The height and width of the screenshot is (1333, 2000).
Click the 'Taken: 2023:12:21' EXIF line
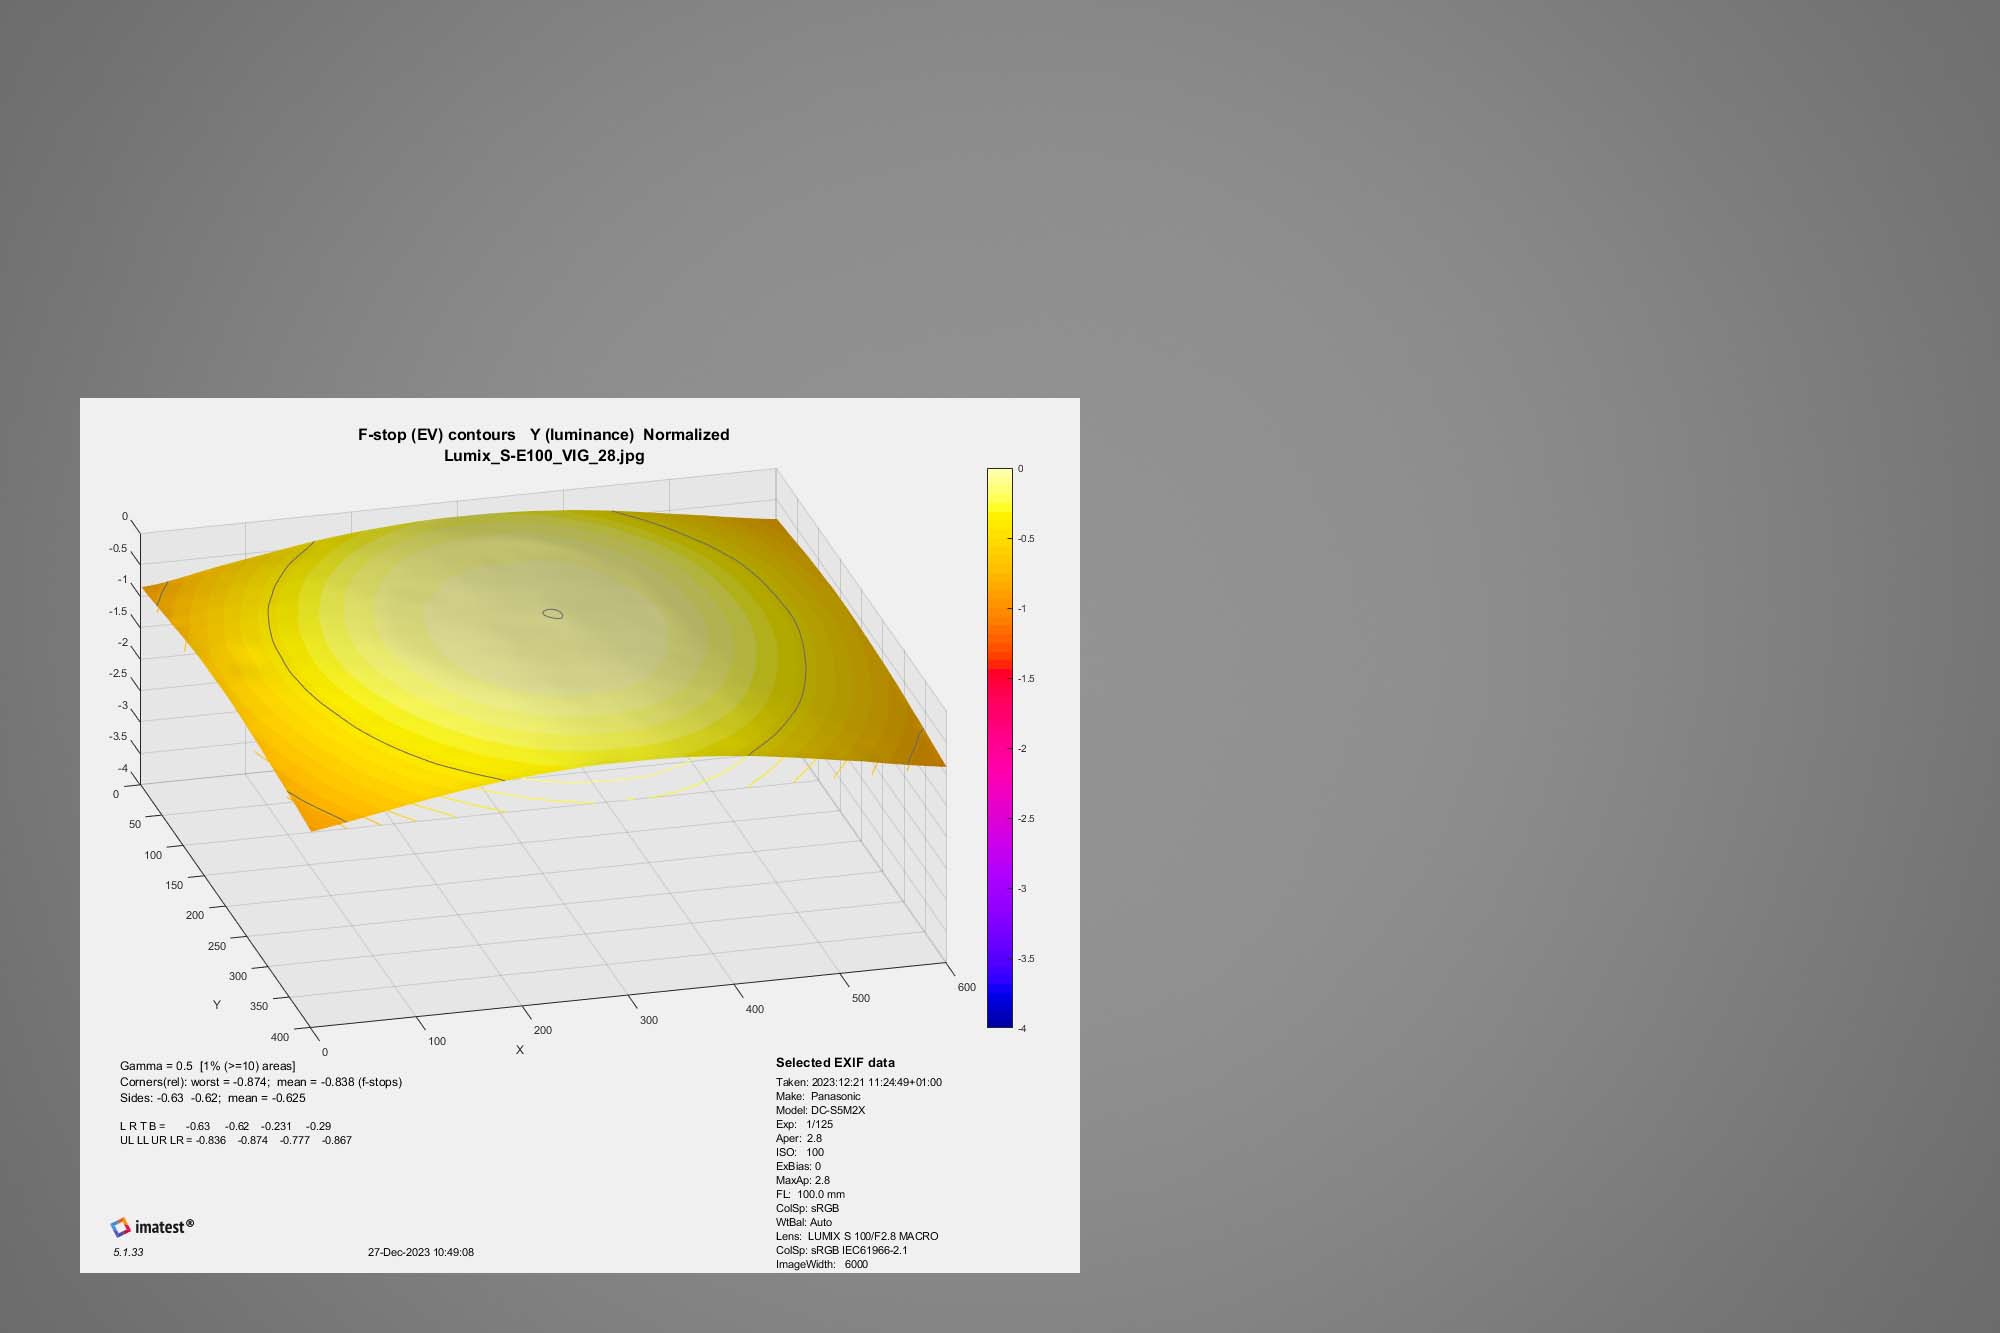click(859, 1082)
